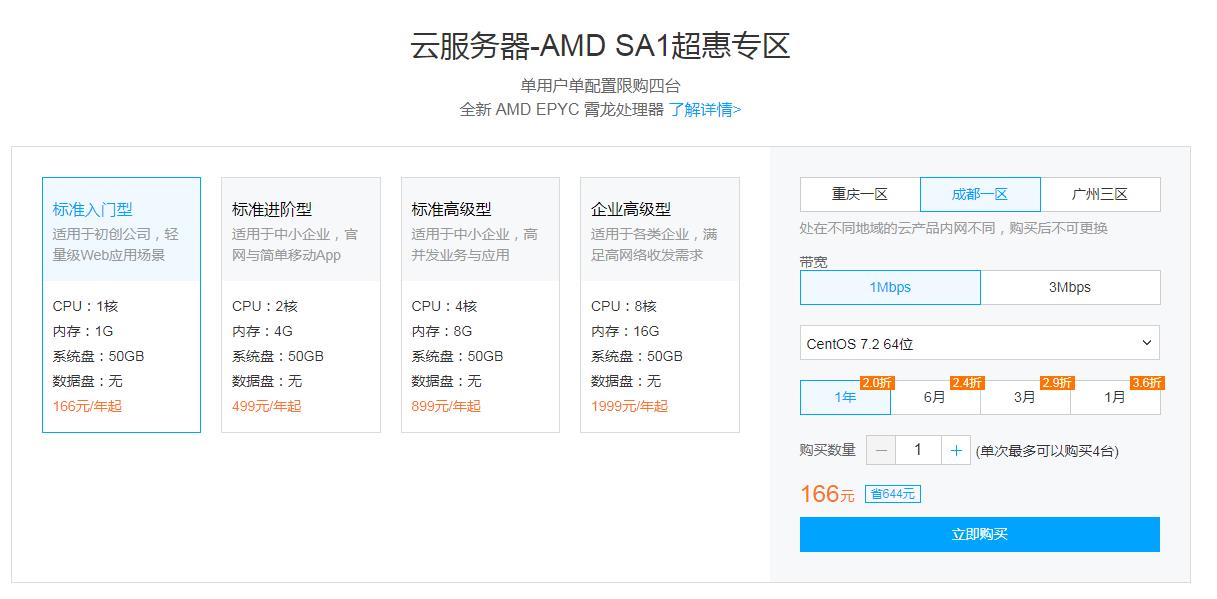Open the CentOS 7.2 64位 system dropdown
Image resolution: width=1217 pixels, height=599 pixels.
click(x=979, y=343)
